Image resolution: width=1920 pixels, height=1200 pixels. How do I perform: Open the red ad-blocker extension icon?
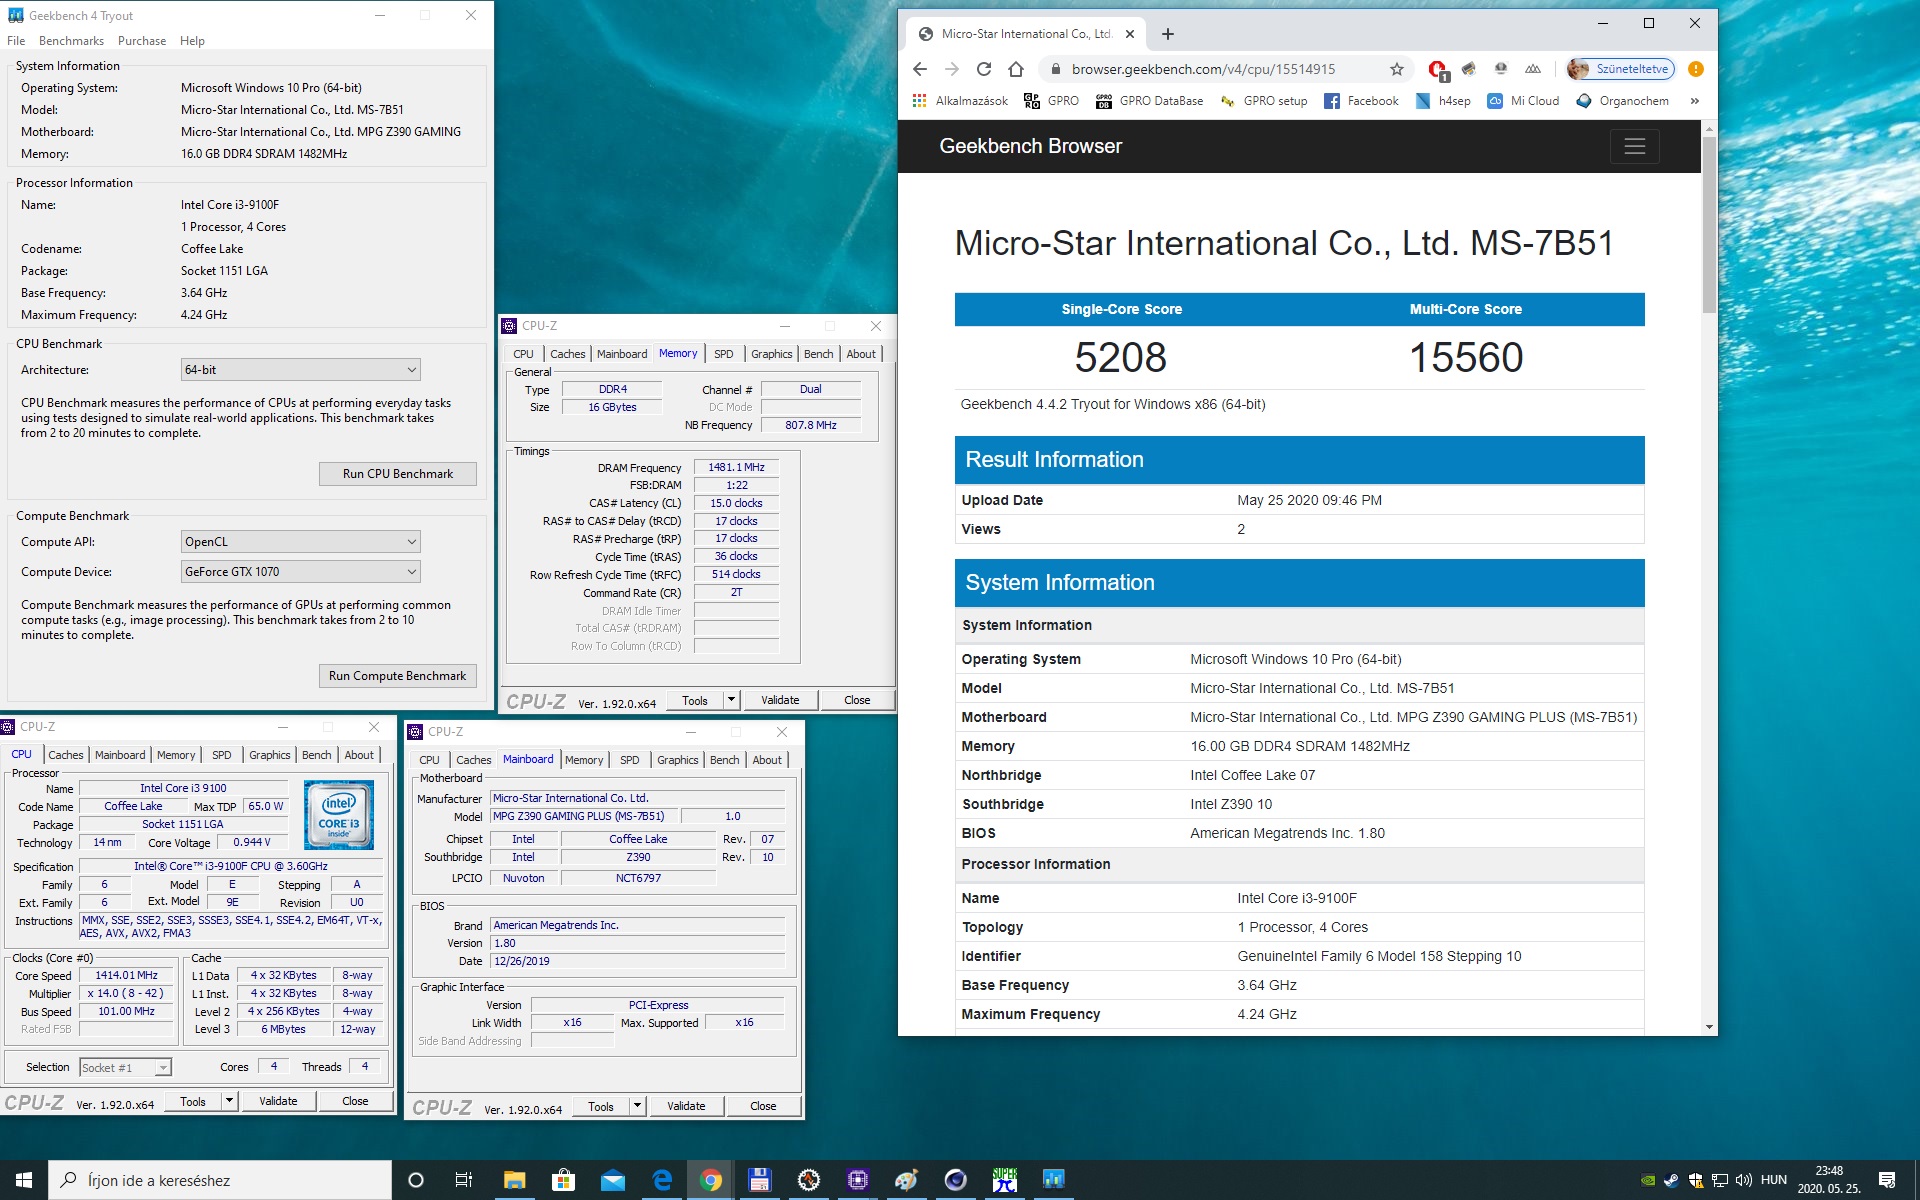coord(1437,69)
